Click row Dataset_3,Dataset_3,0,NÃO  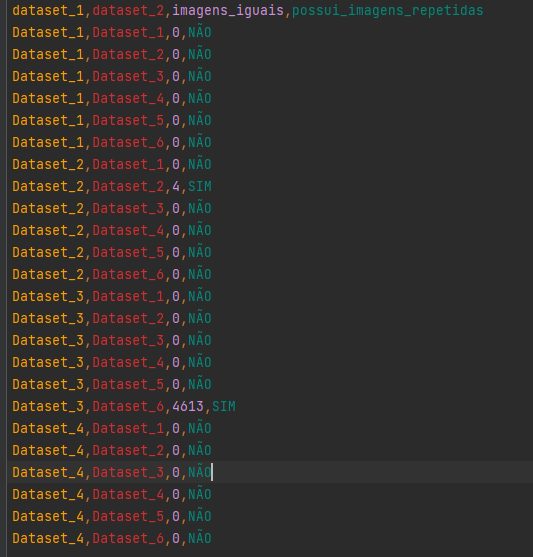coord(112,340)
